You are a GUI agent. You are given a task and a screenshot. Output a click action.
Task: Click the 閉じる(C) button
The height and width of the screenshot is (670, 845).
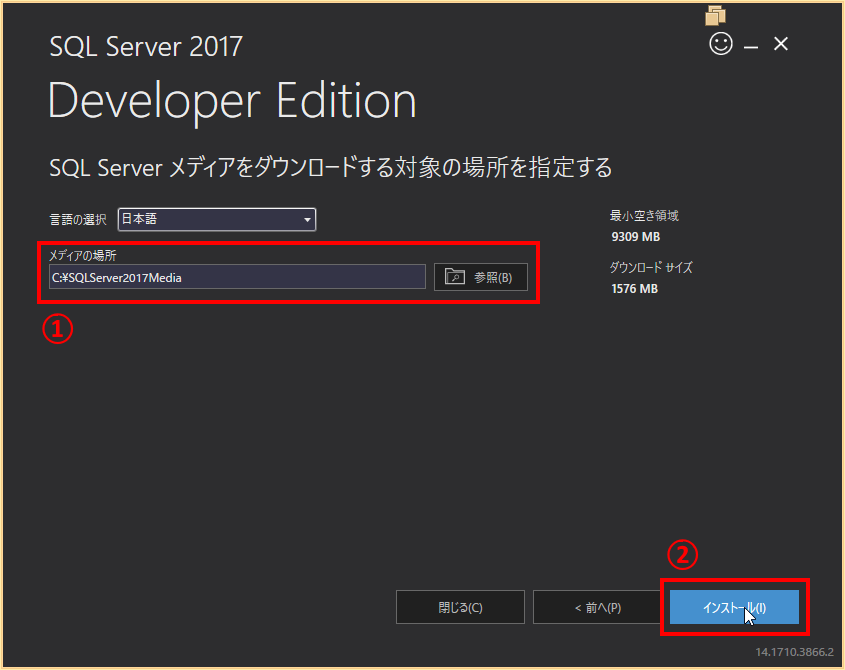pyautogui.click(x=460, y=607)
